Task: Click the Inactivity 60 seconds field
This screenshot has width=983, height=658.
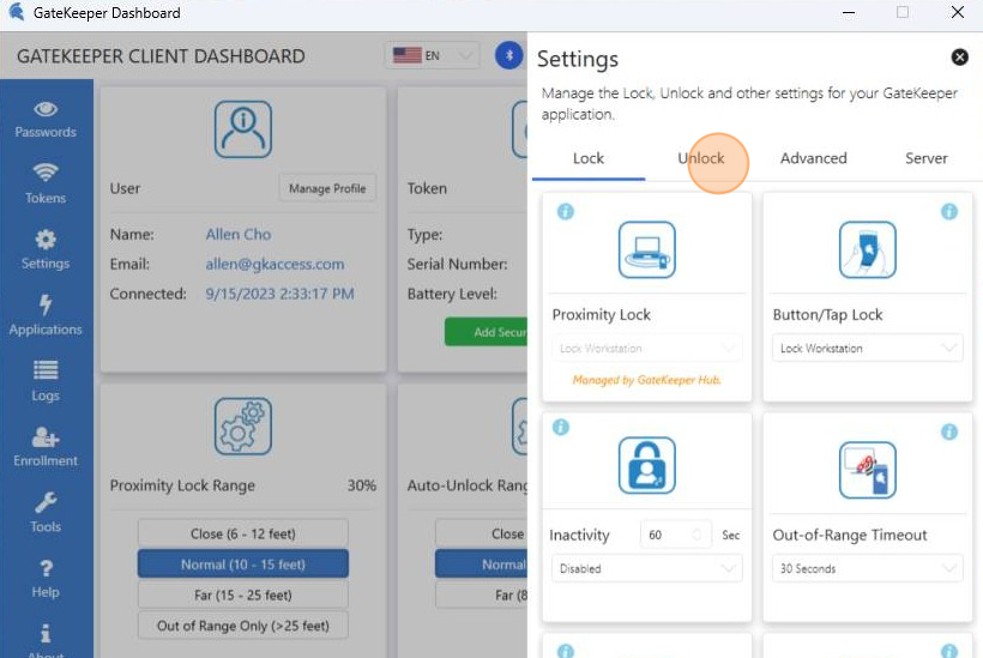Action: pos(676,535)
